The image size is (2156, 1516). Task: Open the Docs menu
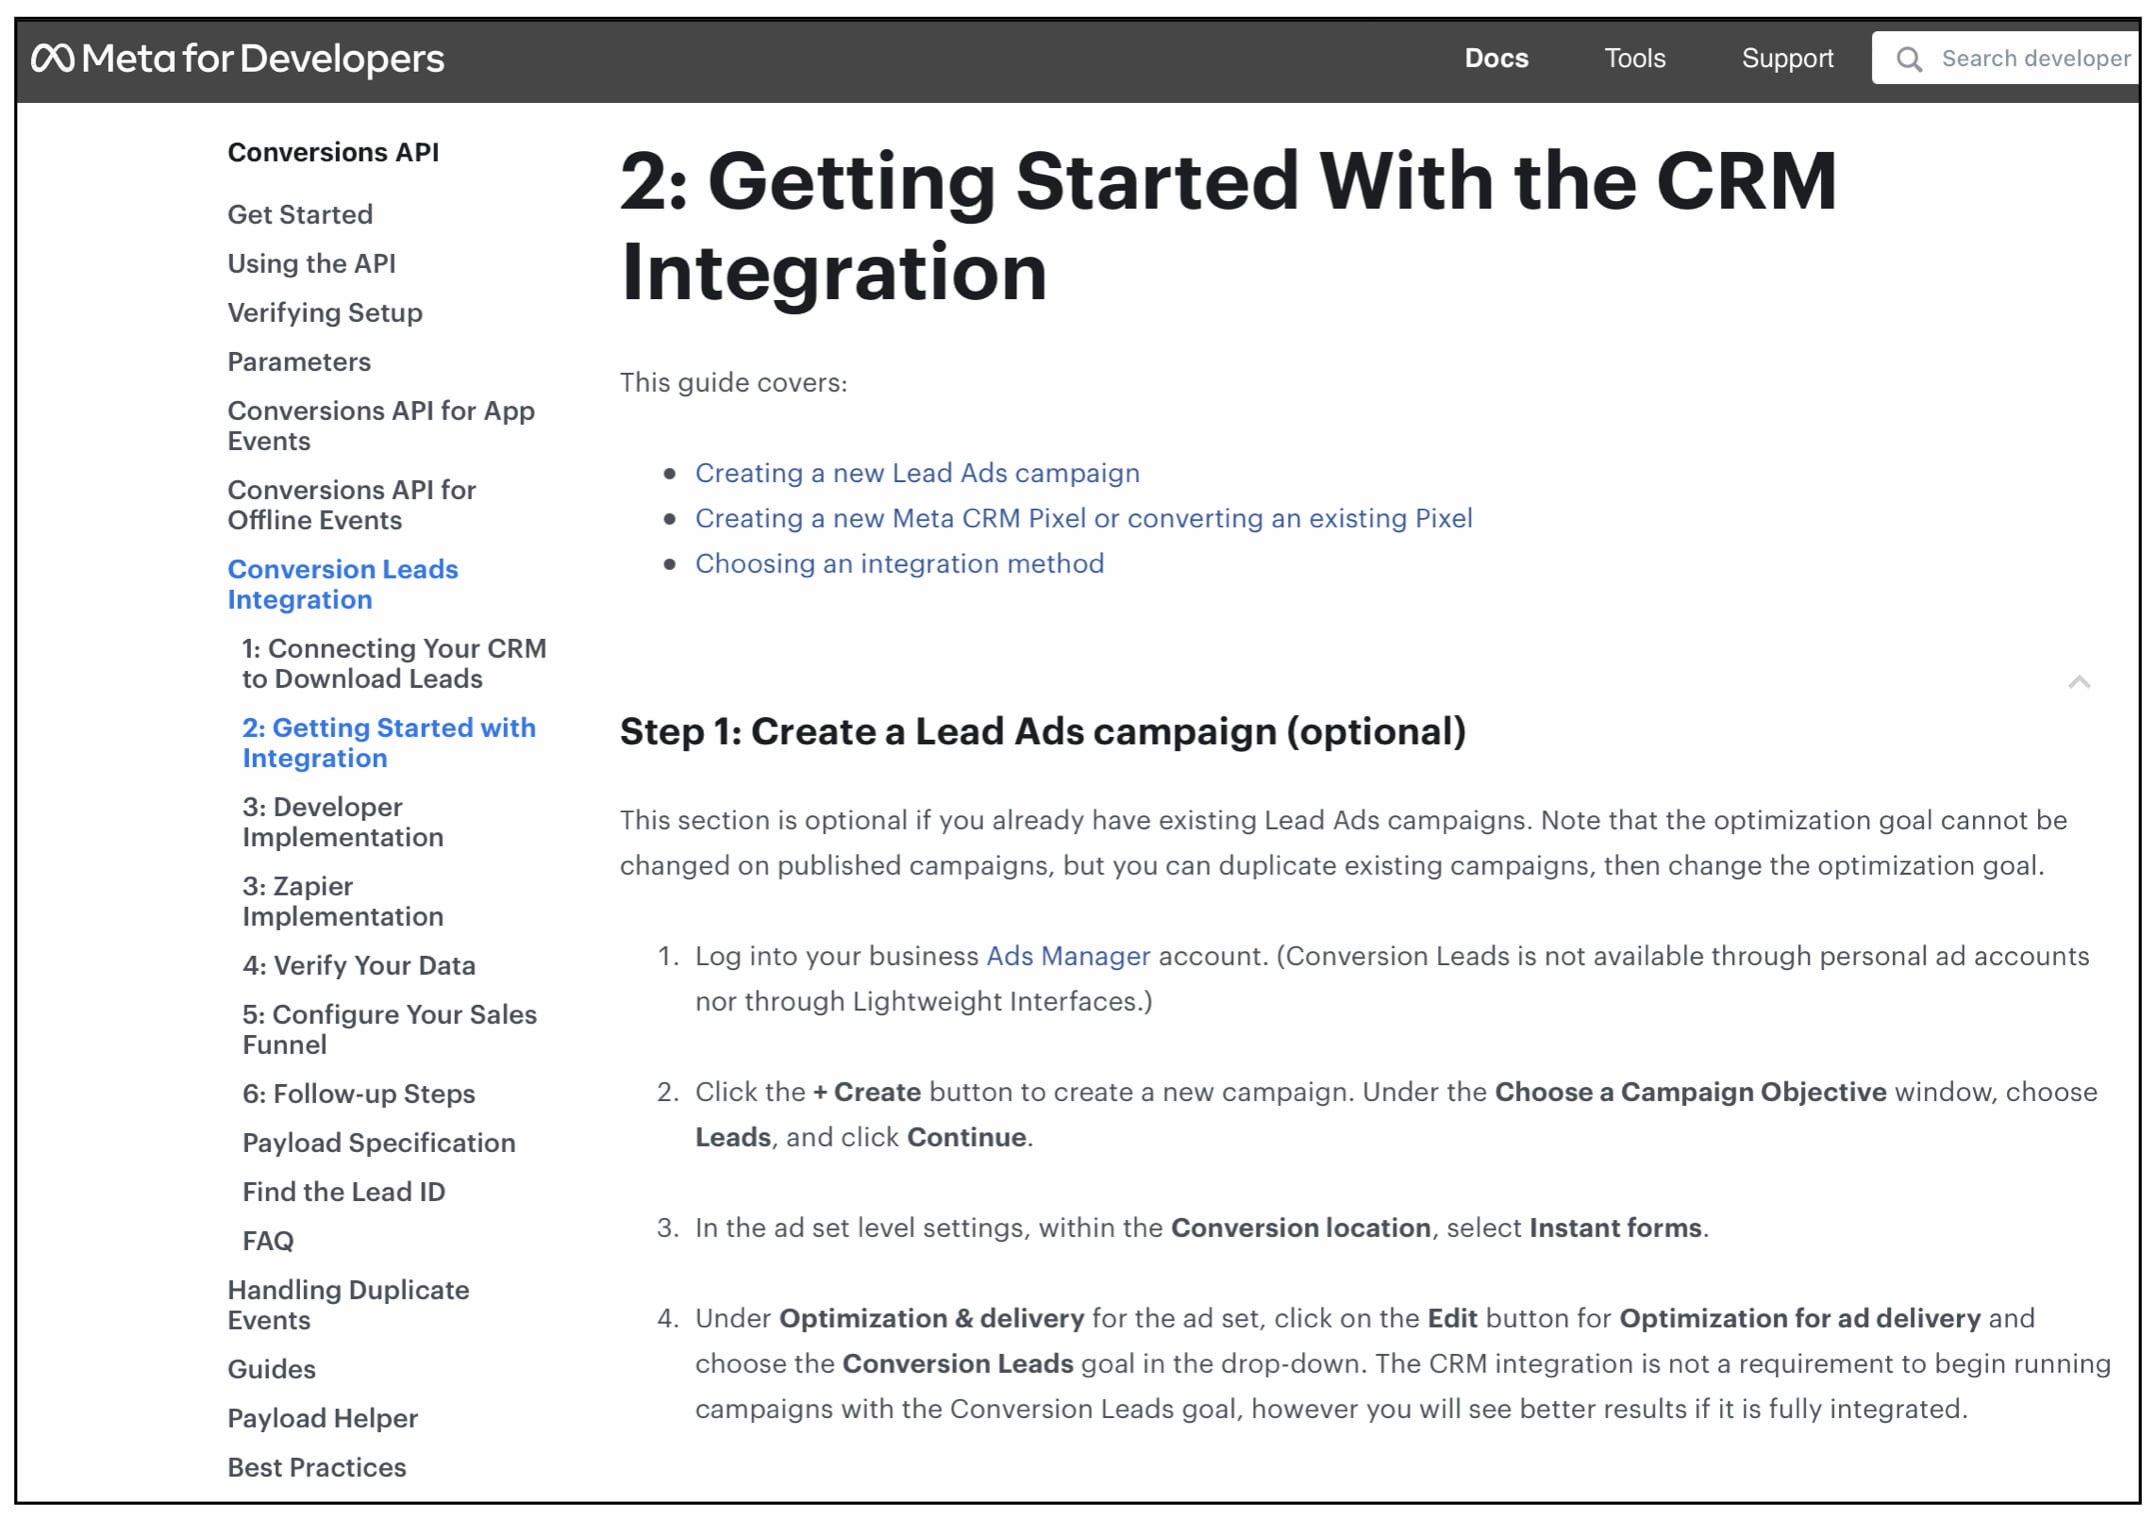point(1496,58)
